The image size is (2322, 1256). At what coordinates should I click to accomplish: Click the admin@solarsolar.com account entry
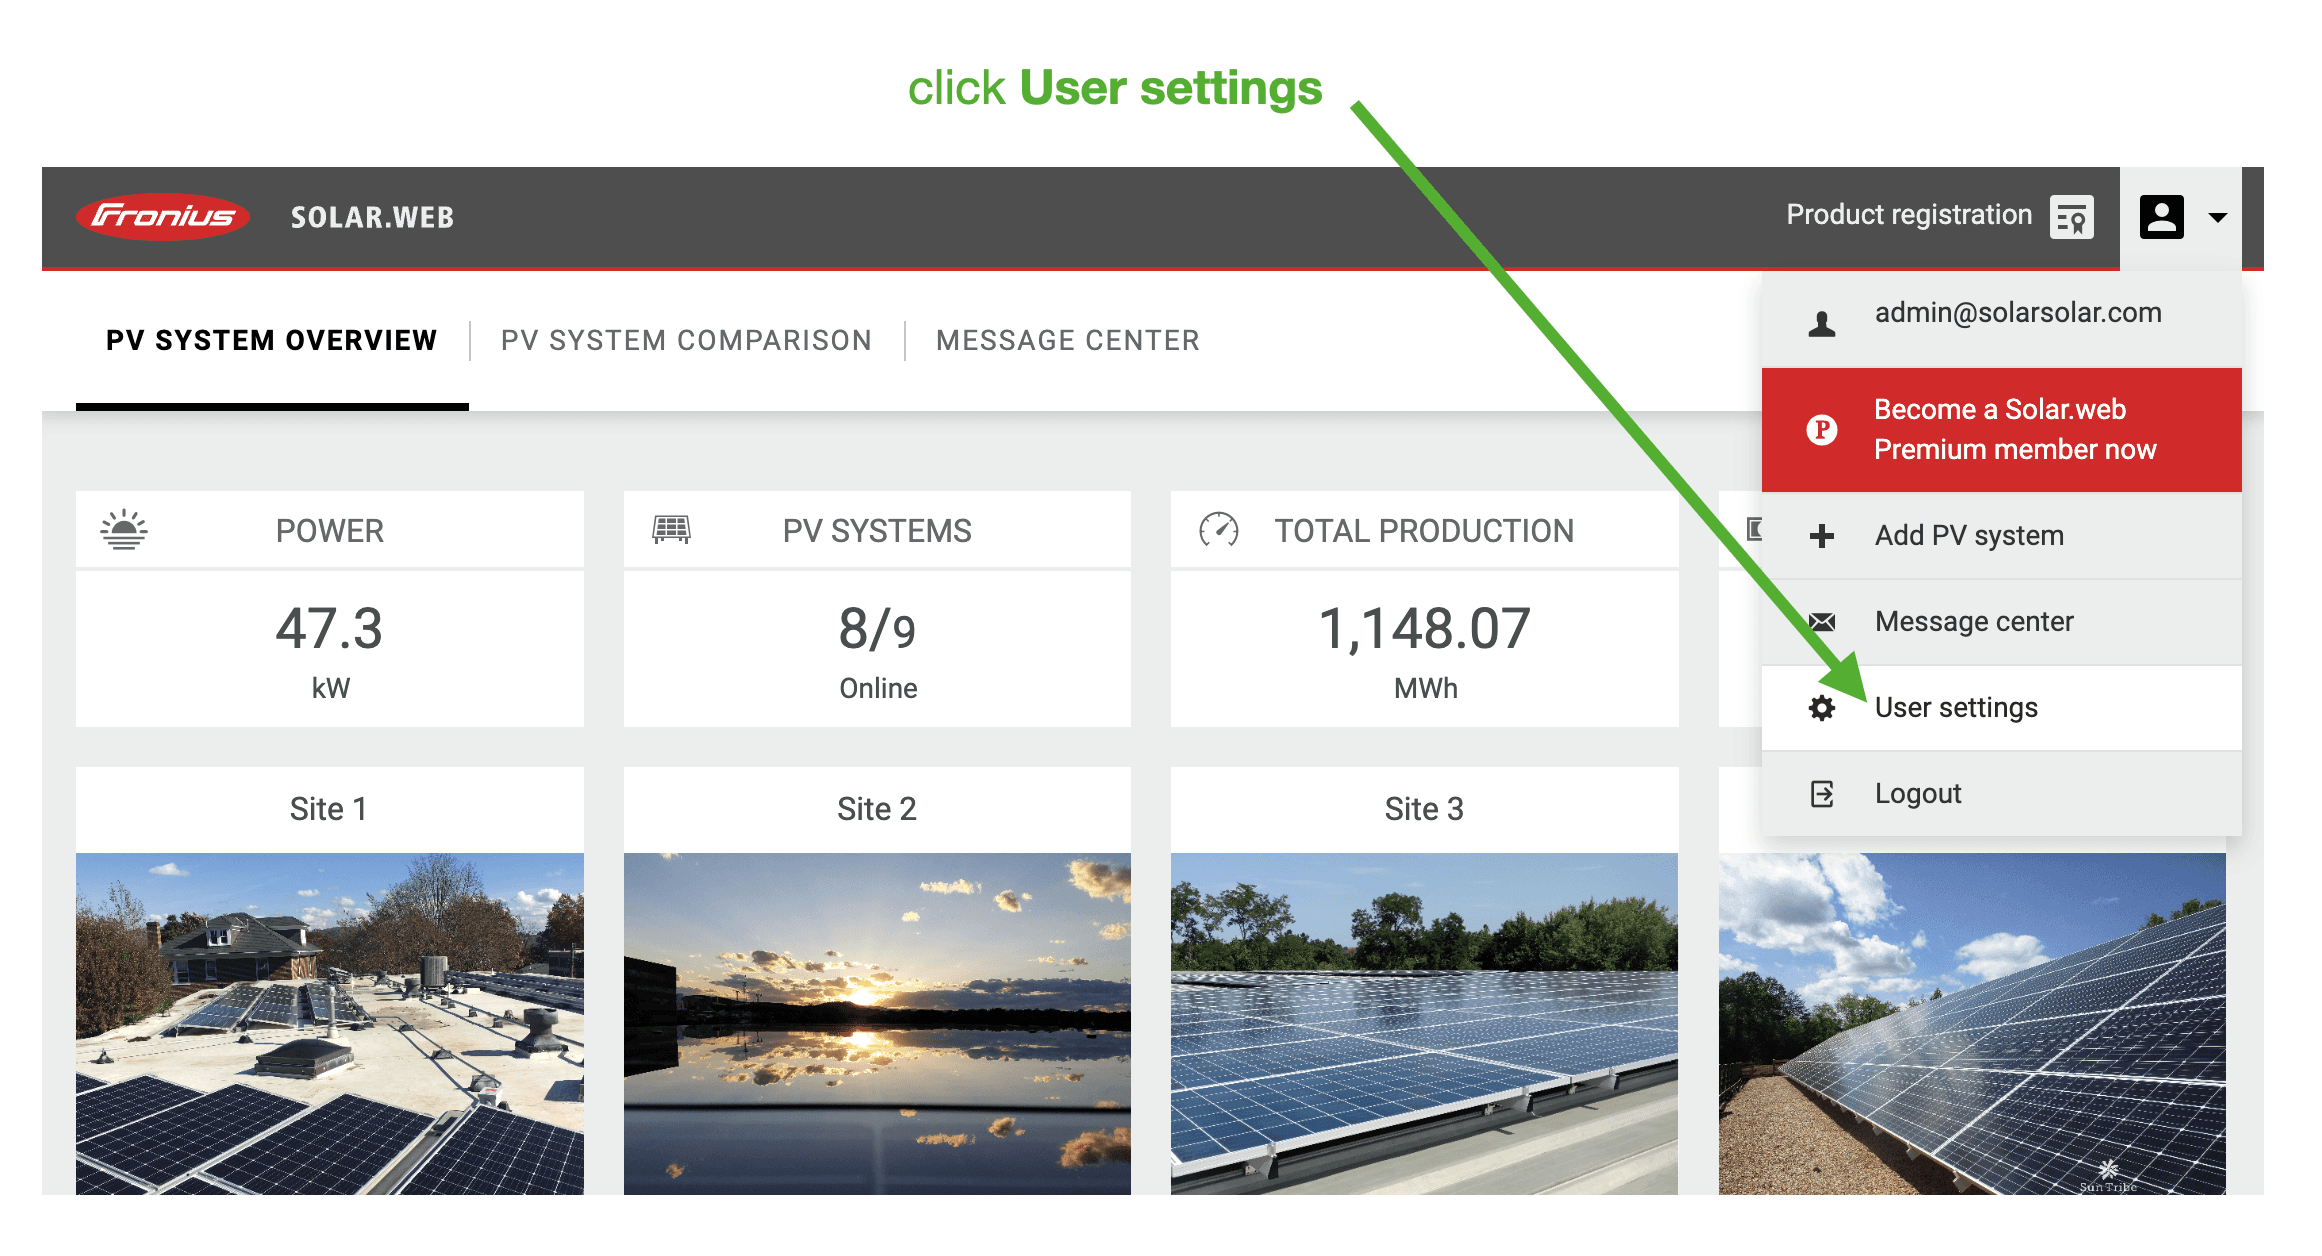coord(2017,313)
